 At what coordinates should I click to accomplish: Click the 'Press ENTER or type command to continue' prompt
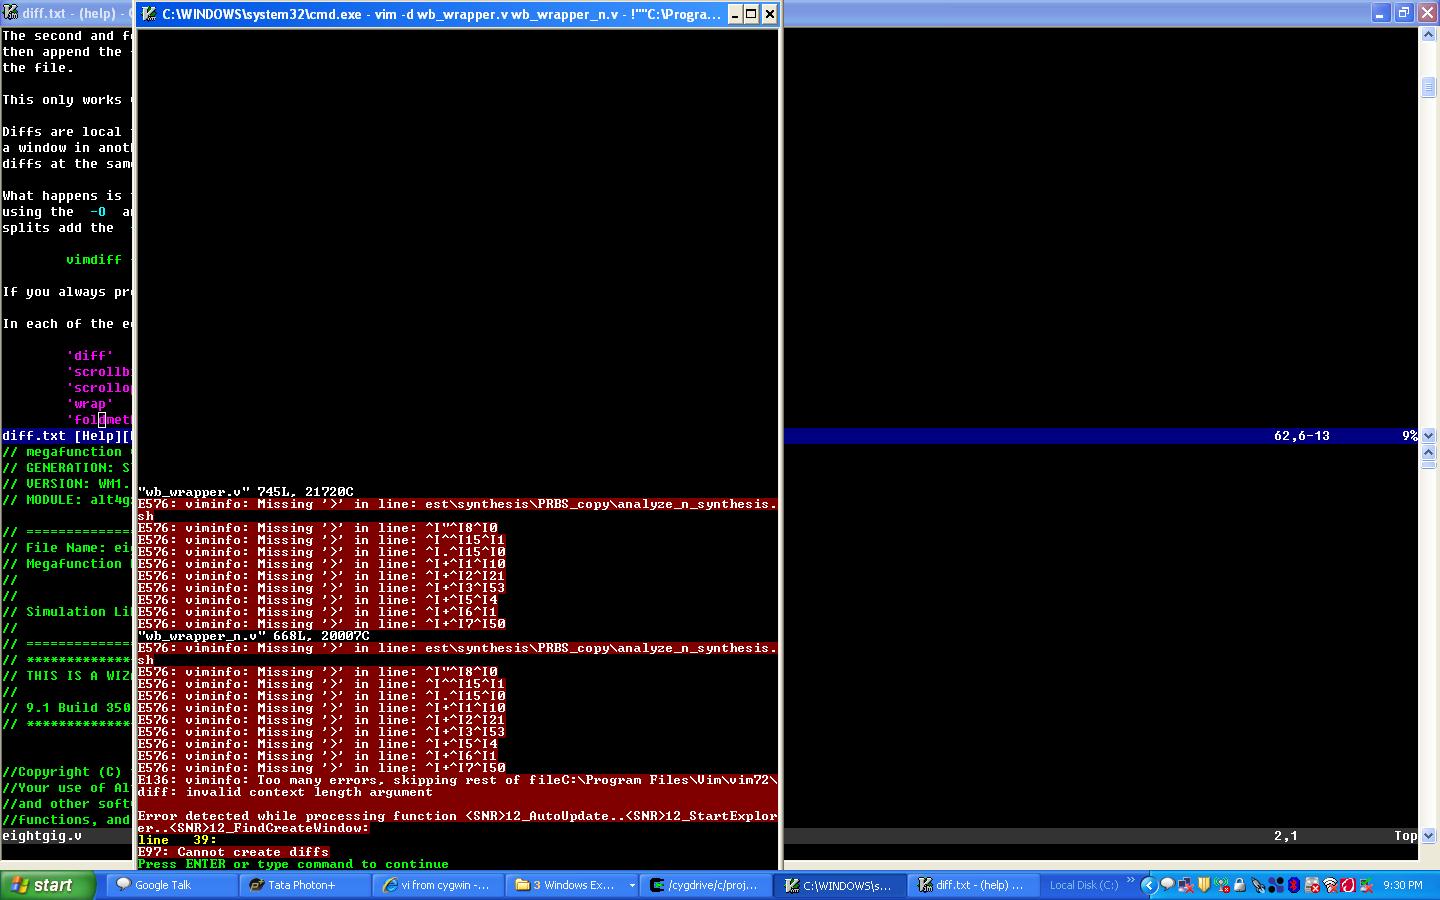293,864
